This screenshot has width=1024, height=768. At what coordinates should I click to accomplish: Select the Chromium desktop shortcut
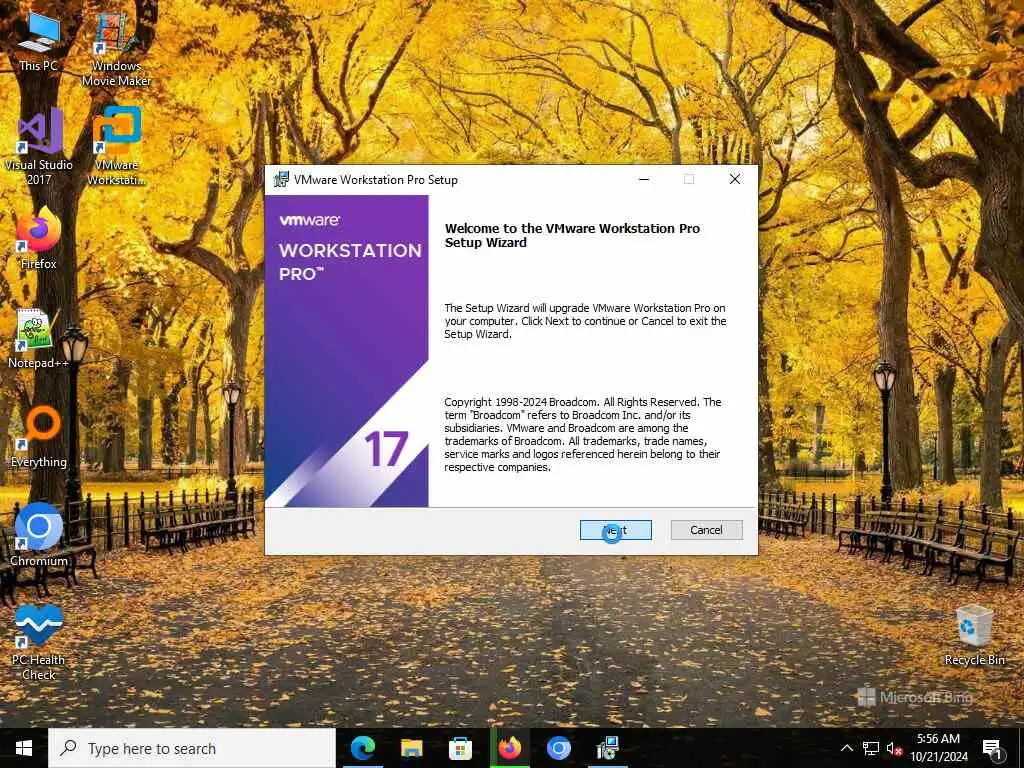pos(39,536)
